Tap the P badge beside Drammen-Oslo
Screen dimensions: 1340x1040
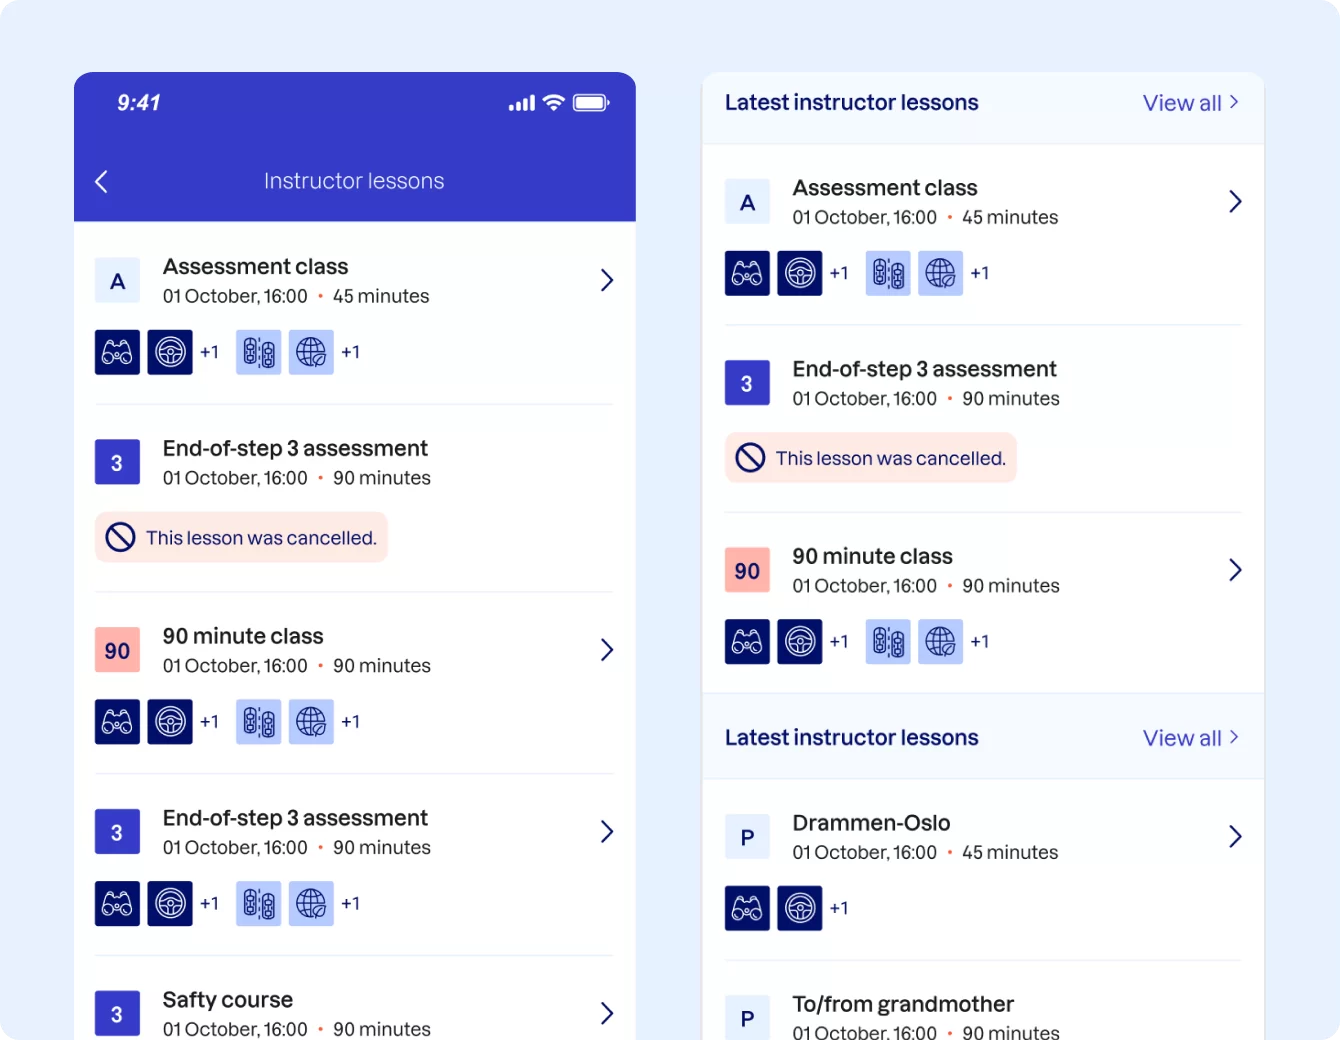pyautogui.click(x=747, y=838)
